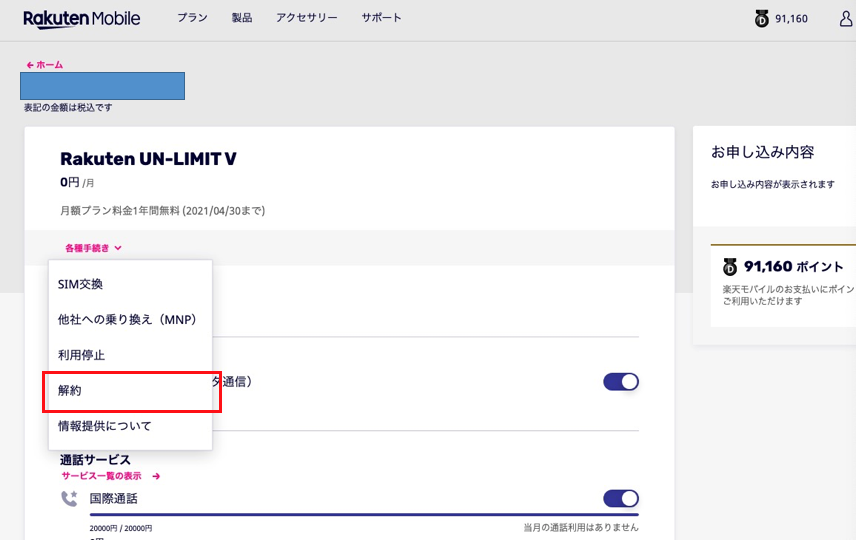
Task: Open the user account icon
Action: coord(846,19)
